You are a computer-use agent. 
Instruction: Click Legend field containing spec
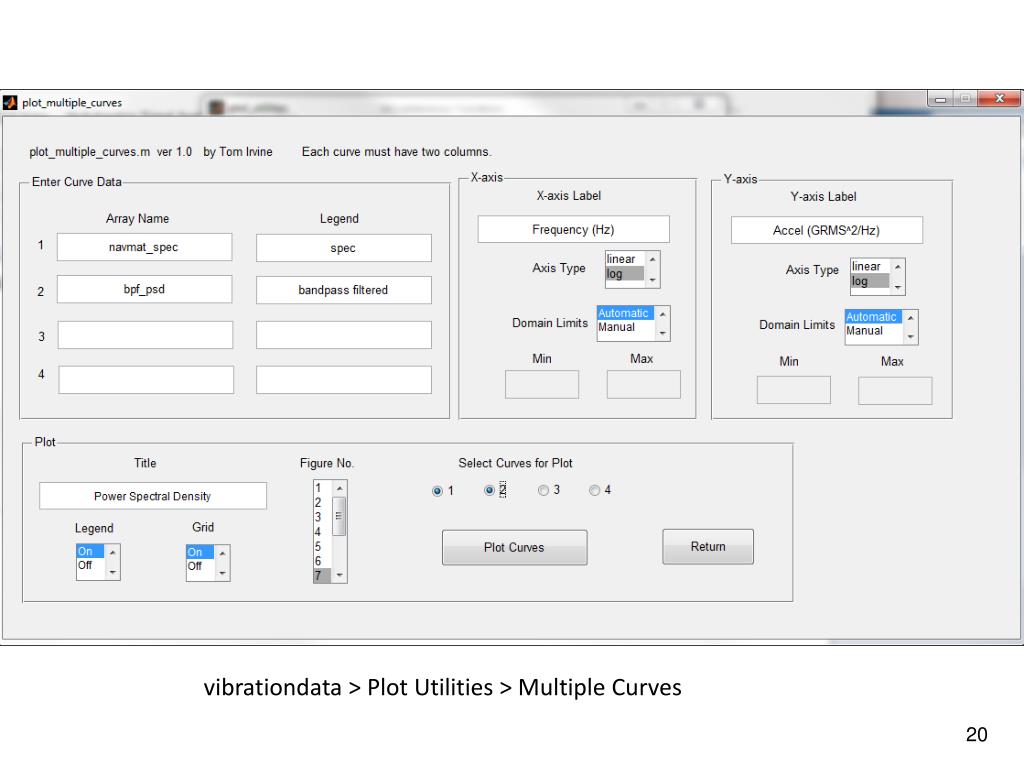coord(344,248)
